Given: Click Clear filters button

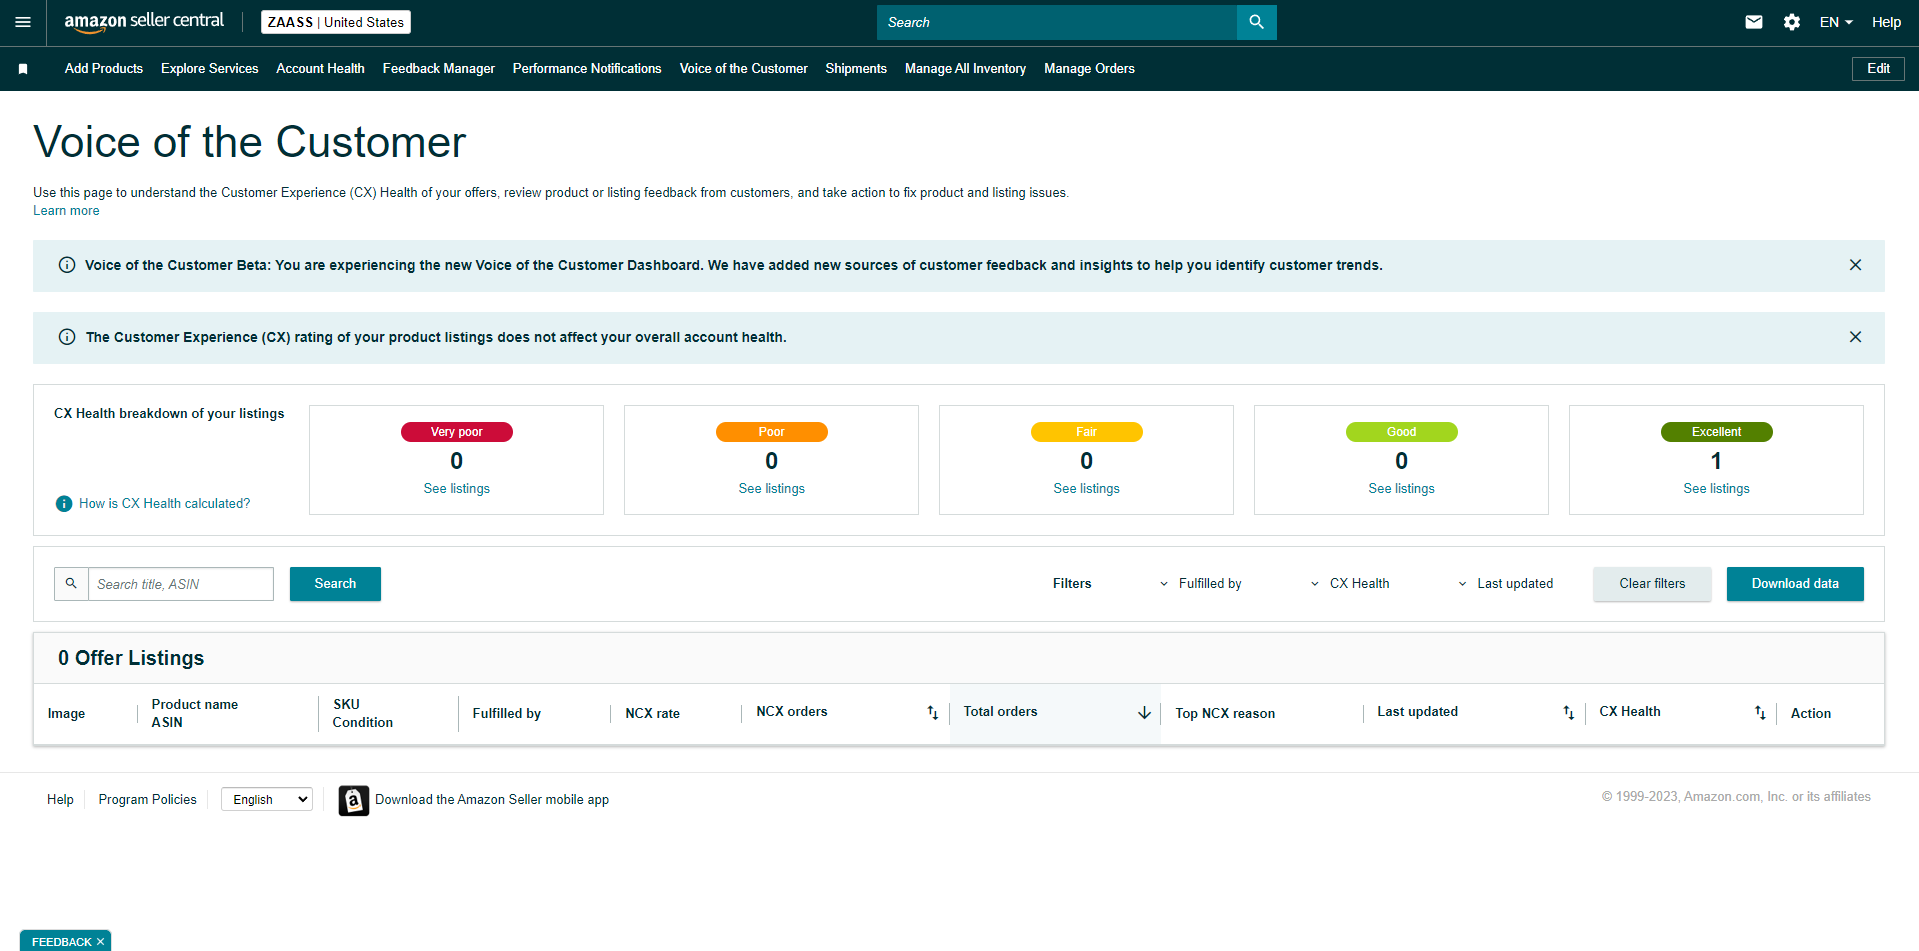Looking at the screenshot, I should tap(1652, 584).
